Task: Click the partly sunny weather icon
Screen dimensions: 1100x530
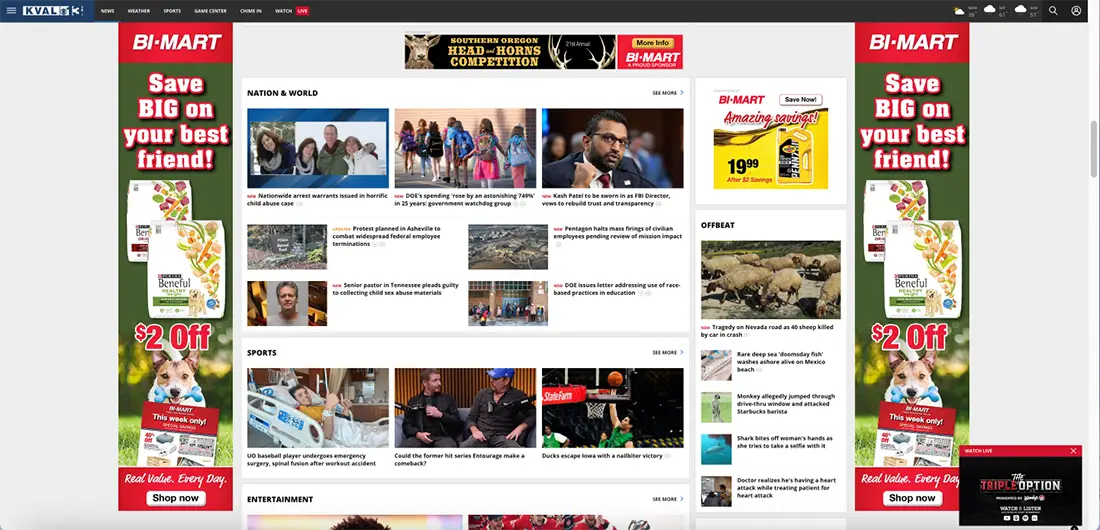Action: (958, 11)
